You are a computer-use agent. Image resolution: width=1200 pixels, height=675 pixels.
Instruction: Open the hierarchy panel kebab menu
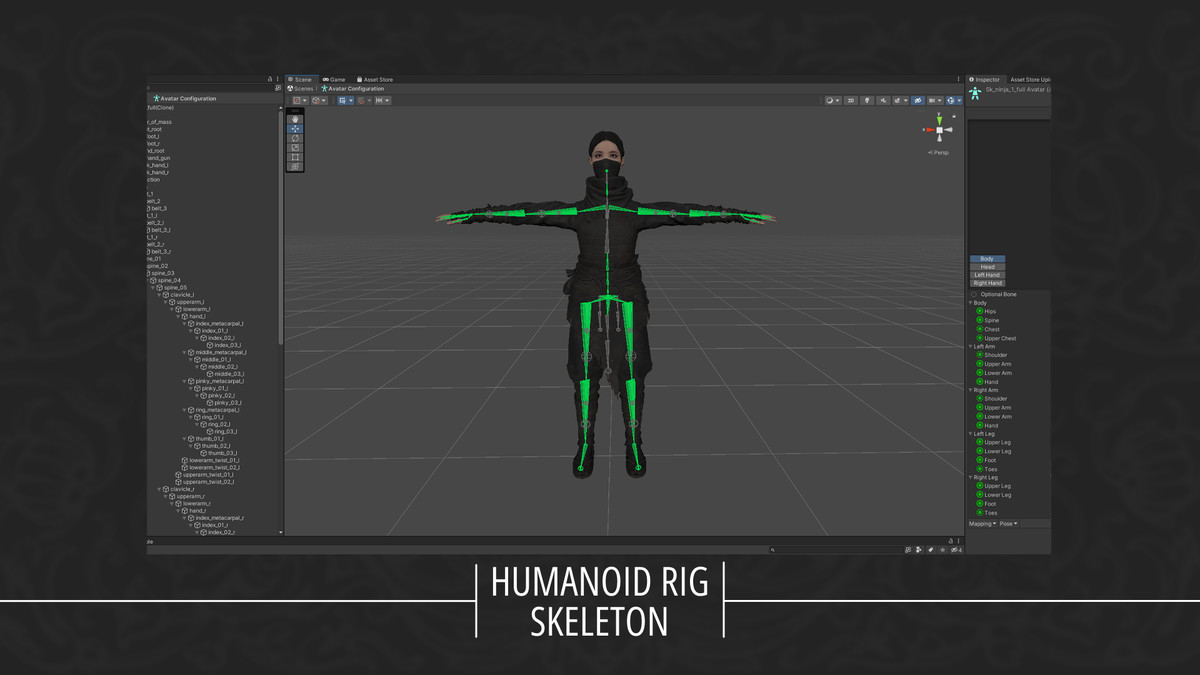point(277,79)
